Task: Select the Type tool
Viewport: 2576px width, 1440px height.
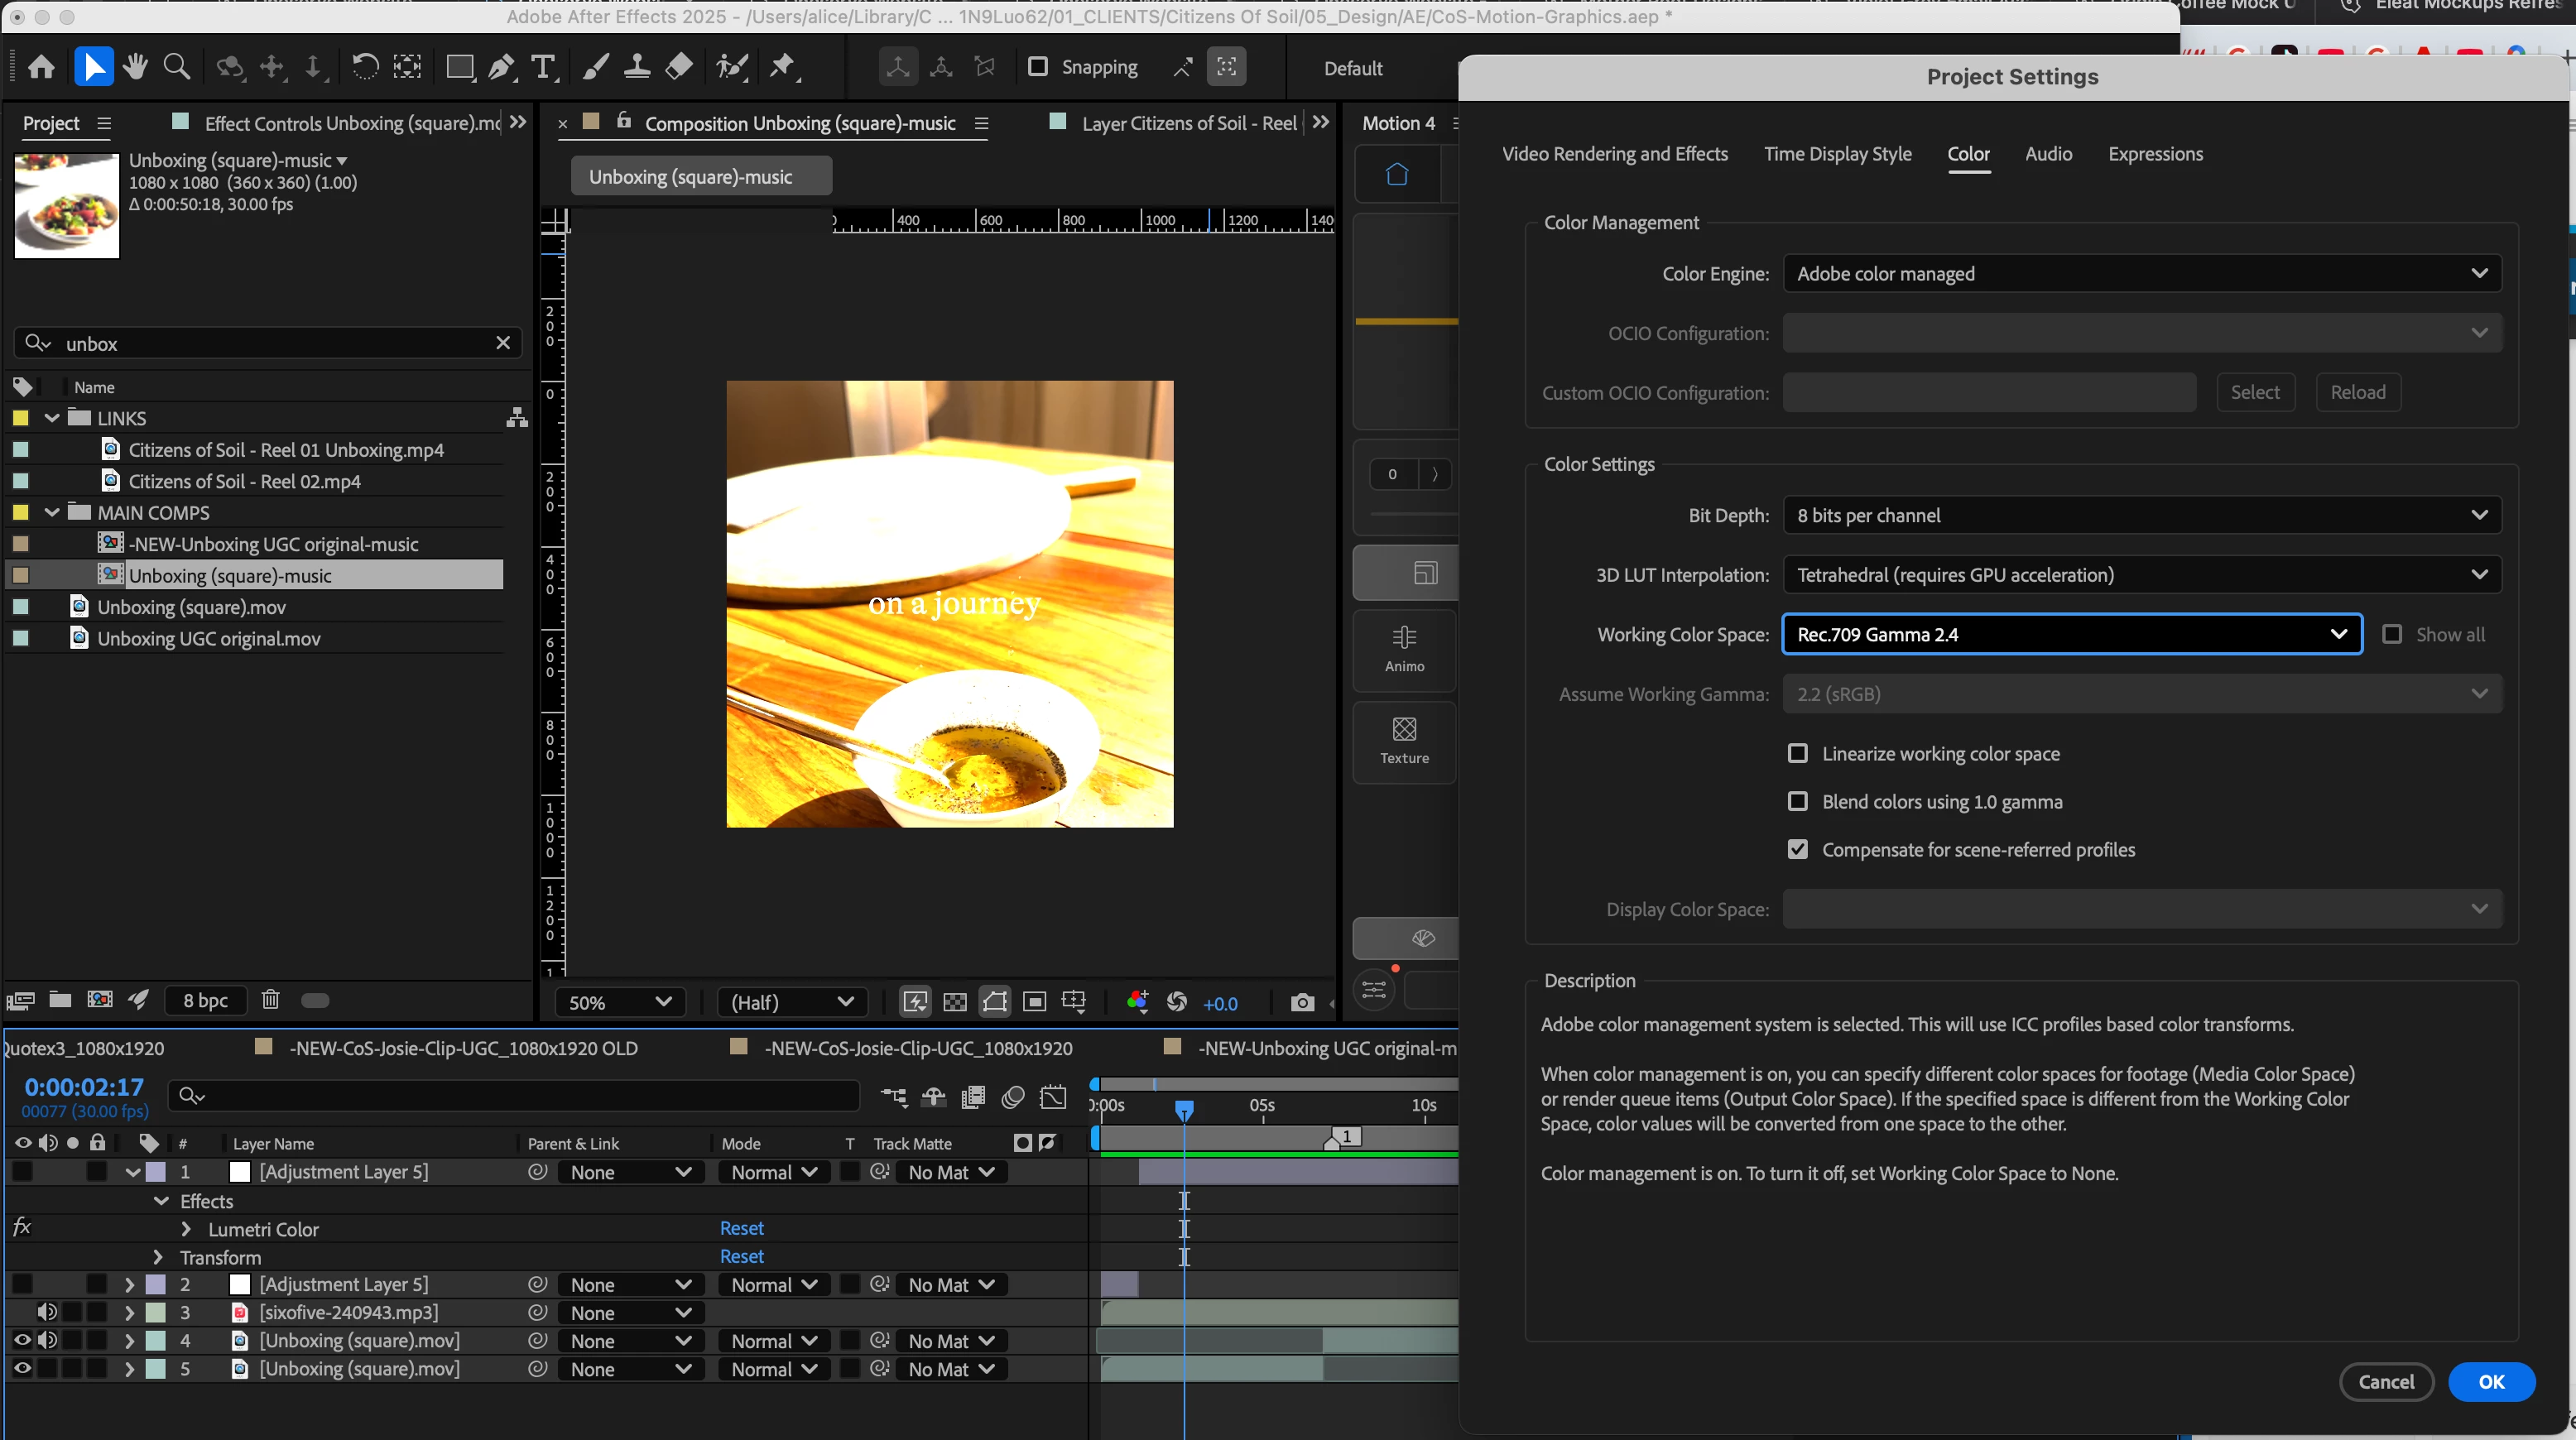Action: coord(542,67)
